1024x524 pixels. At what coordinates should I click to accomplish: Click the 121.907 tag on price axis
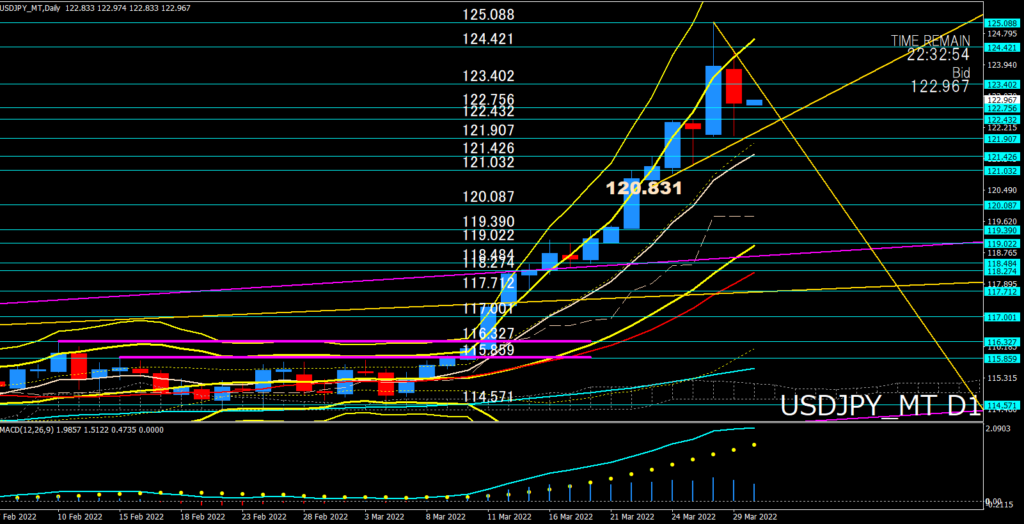[x=1002, y=139]
